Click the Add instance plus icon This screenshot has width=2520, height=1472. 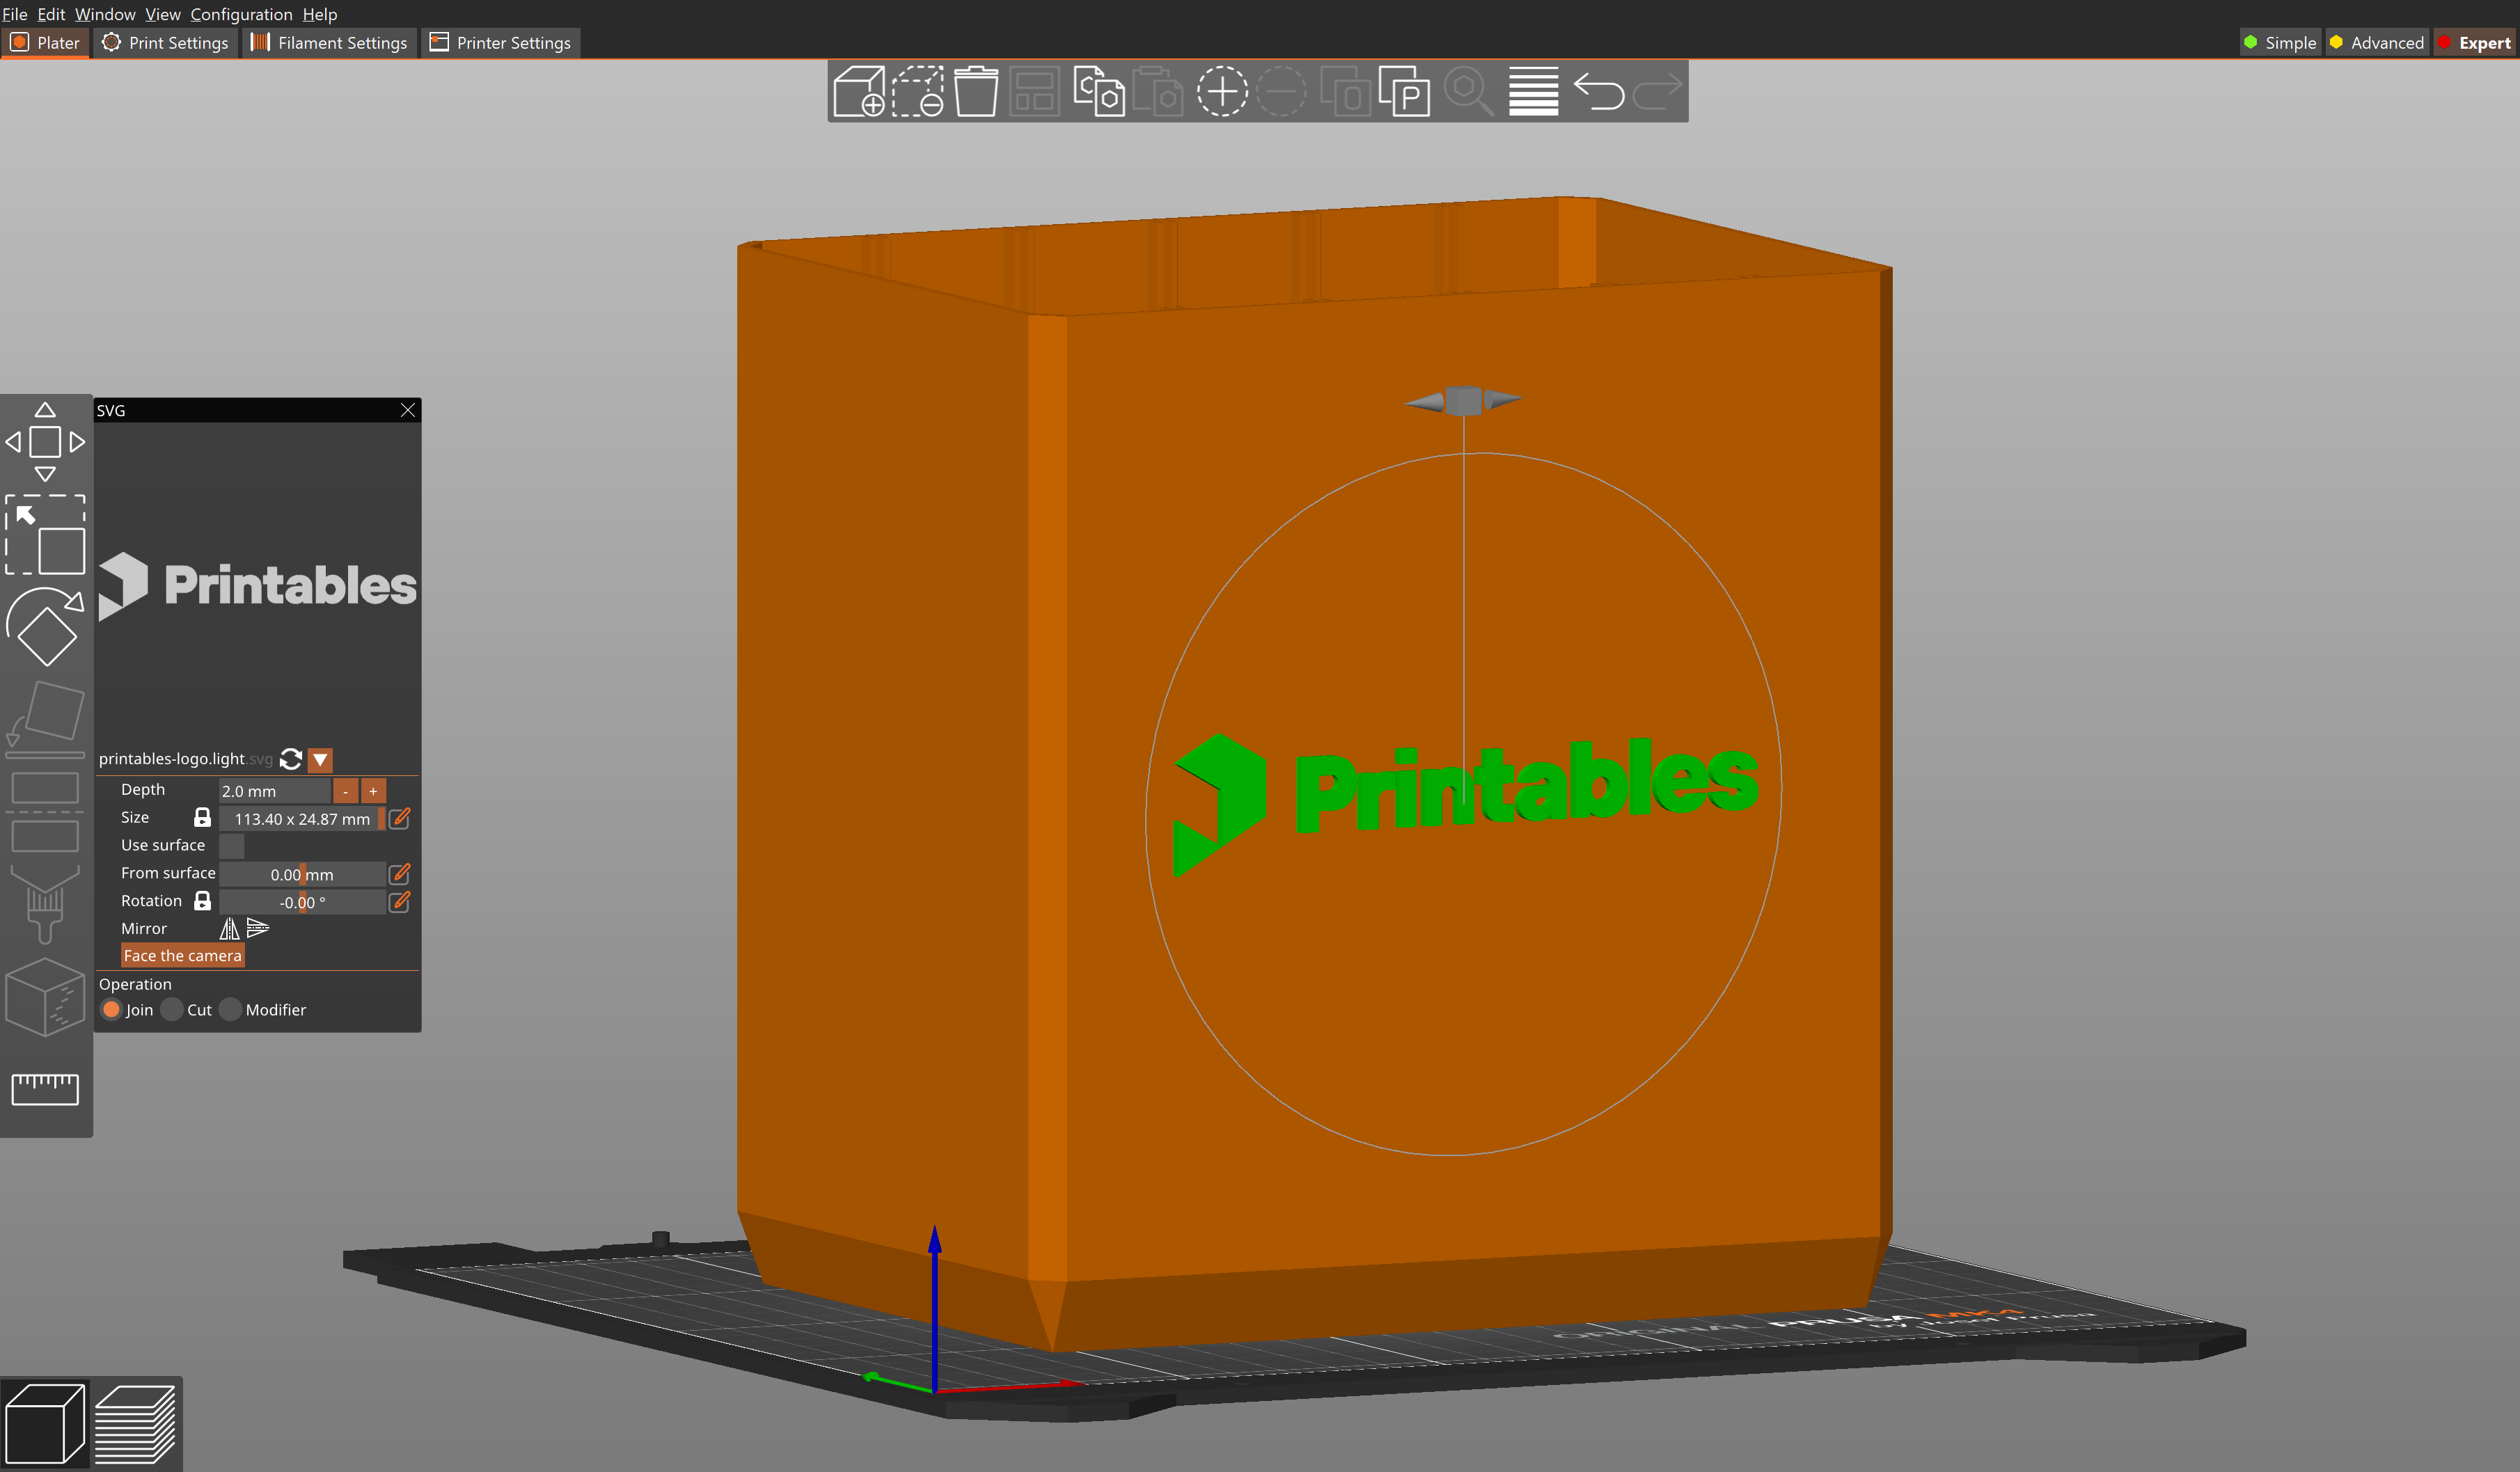point(1221,91)
